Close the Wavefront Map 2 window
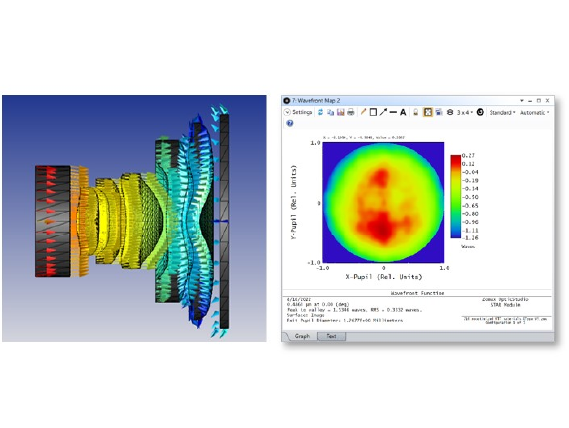This screenshot has width=569, height=428. point(548,101)
